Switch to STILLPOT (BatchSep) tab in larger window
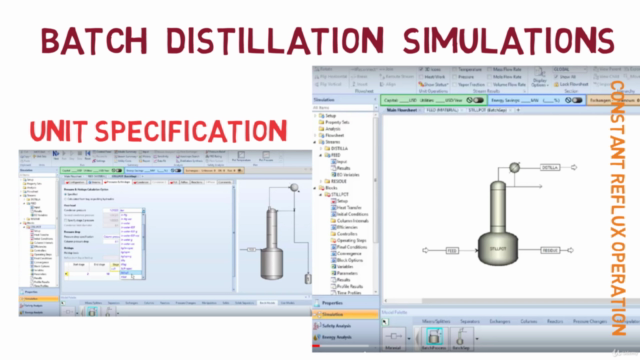The image size is (640, 360). pyautogui.click(x=487, y=110)
